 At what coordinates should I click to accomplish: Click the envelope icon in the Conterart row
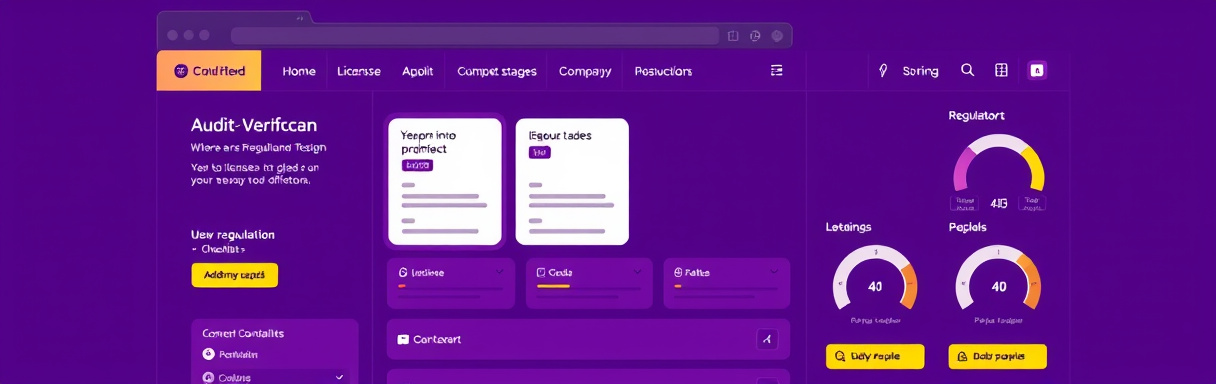pyautogui.click(x=404, y=339)
